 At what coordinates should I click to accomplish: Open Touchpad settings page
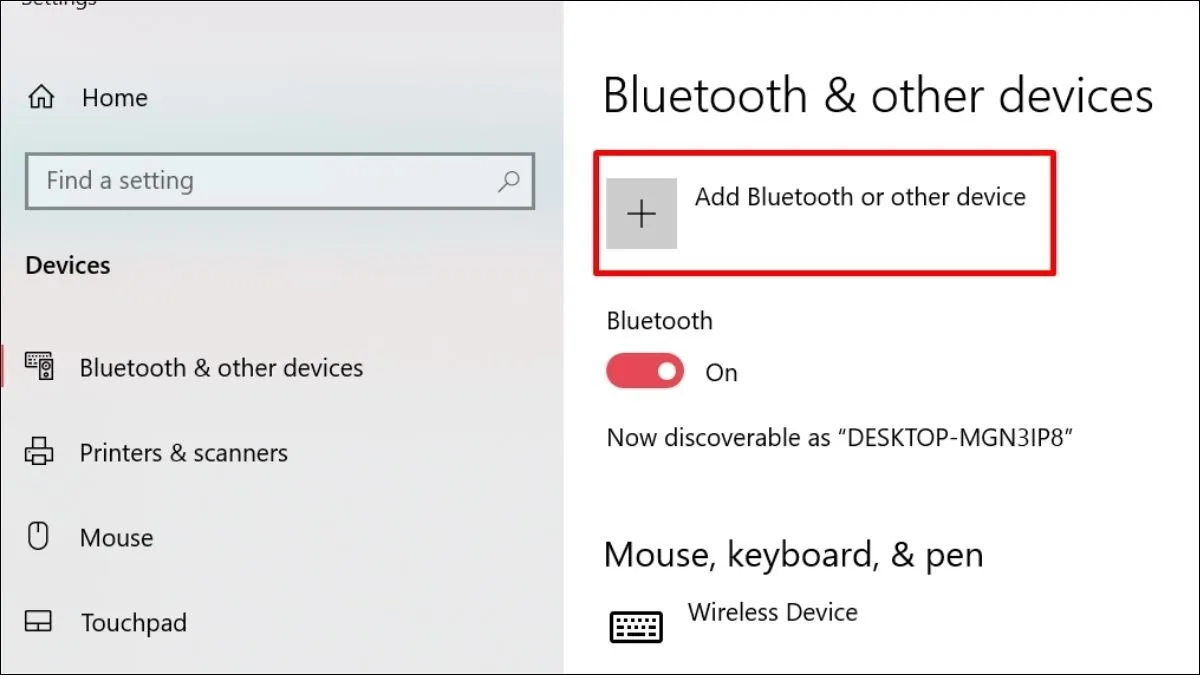point(133,623)
